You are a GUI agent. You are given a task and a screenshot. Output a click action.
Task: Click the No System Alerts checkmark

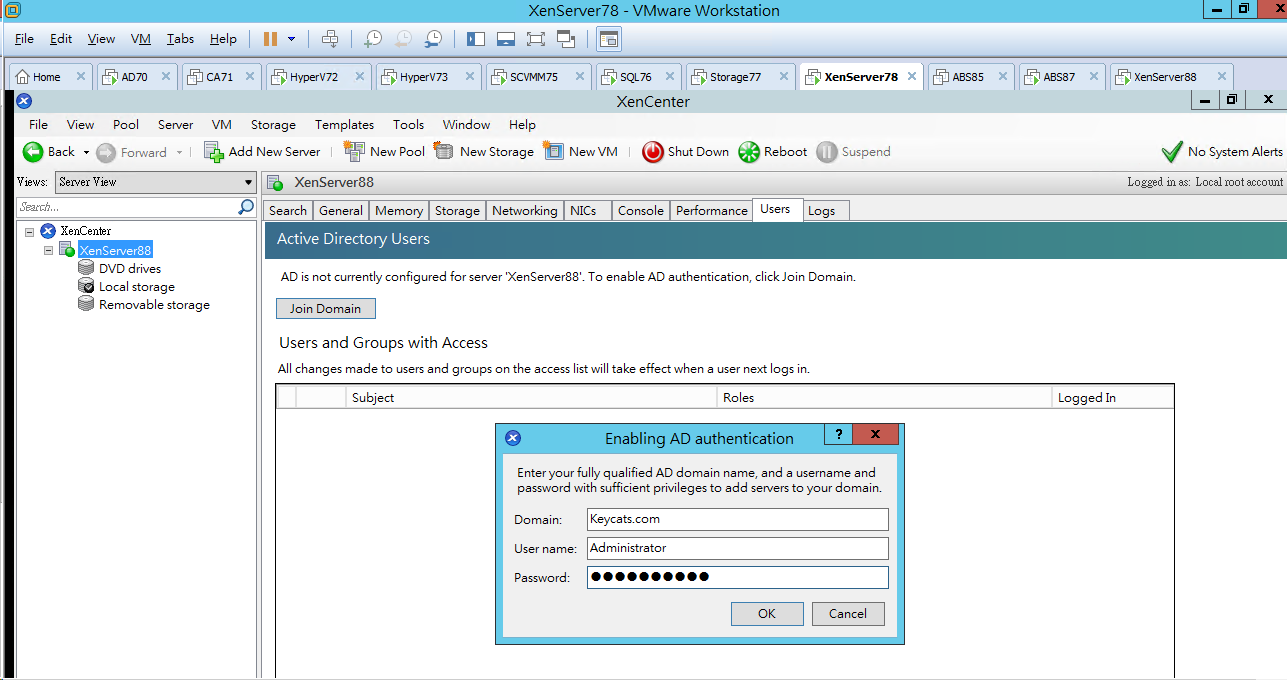coord(1172,152)
